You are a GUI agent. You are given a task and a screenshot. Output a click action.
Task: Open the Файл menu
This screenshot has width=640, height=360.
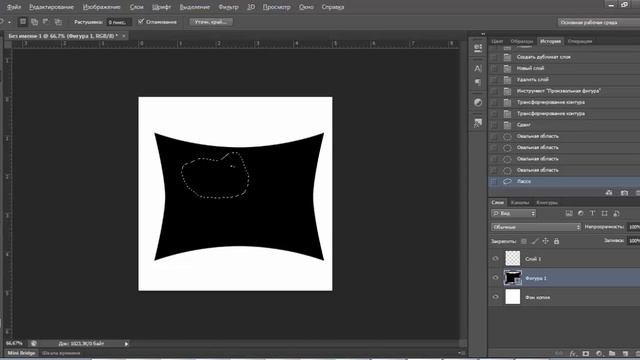14,7
